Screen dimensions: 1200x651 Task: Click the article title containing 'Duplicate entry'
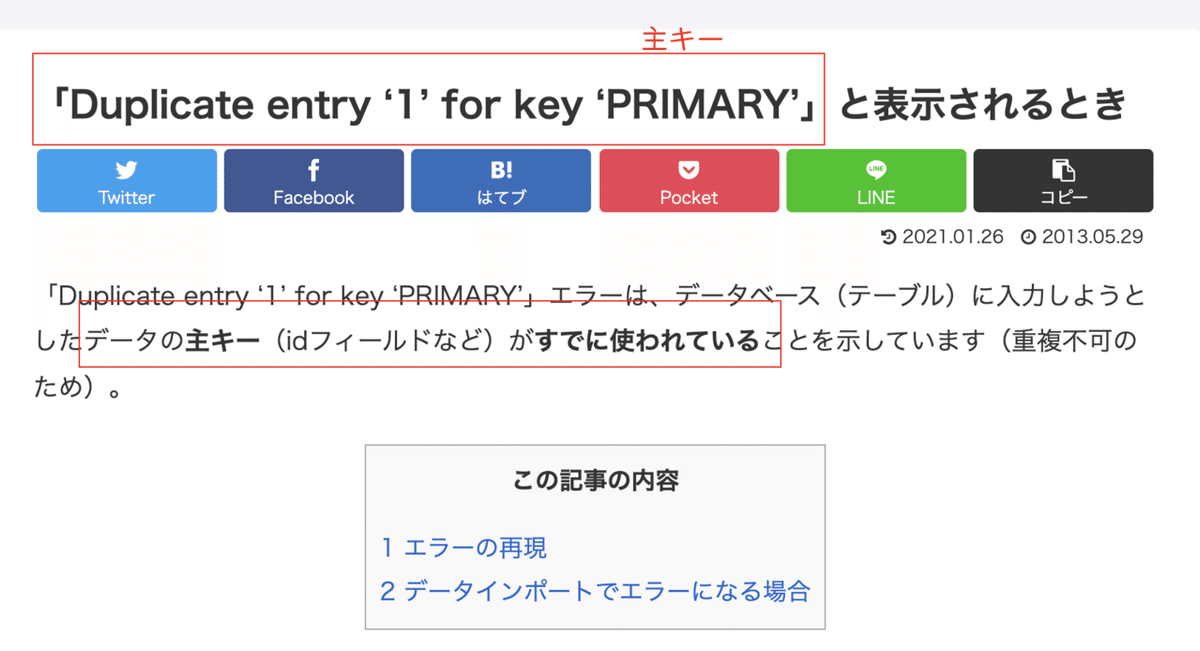click(x=428, y=103)
